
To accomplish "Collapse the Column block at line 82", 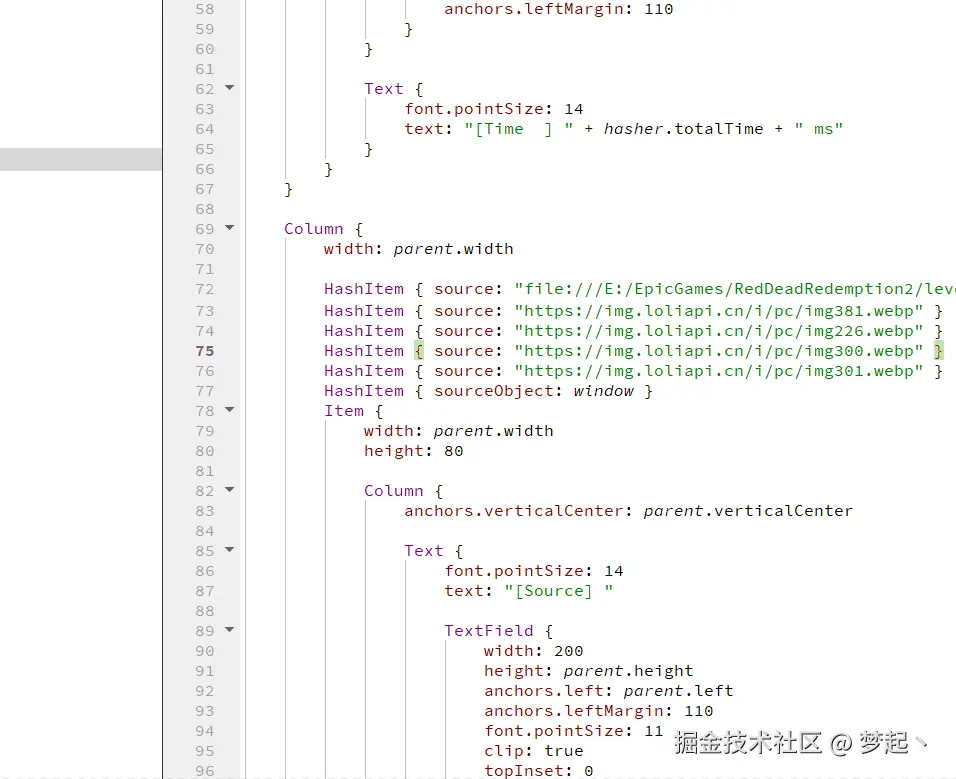I will tap(230, 489).
